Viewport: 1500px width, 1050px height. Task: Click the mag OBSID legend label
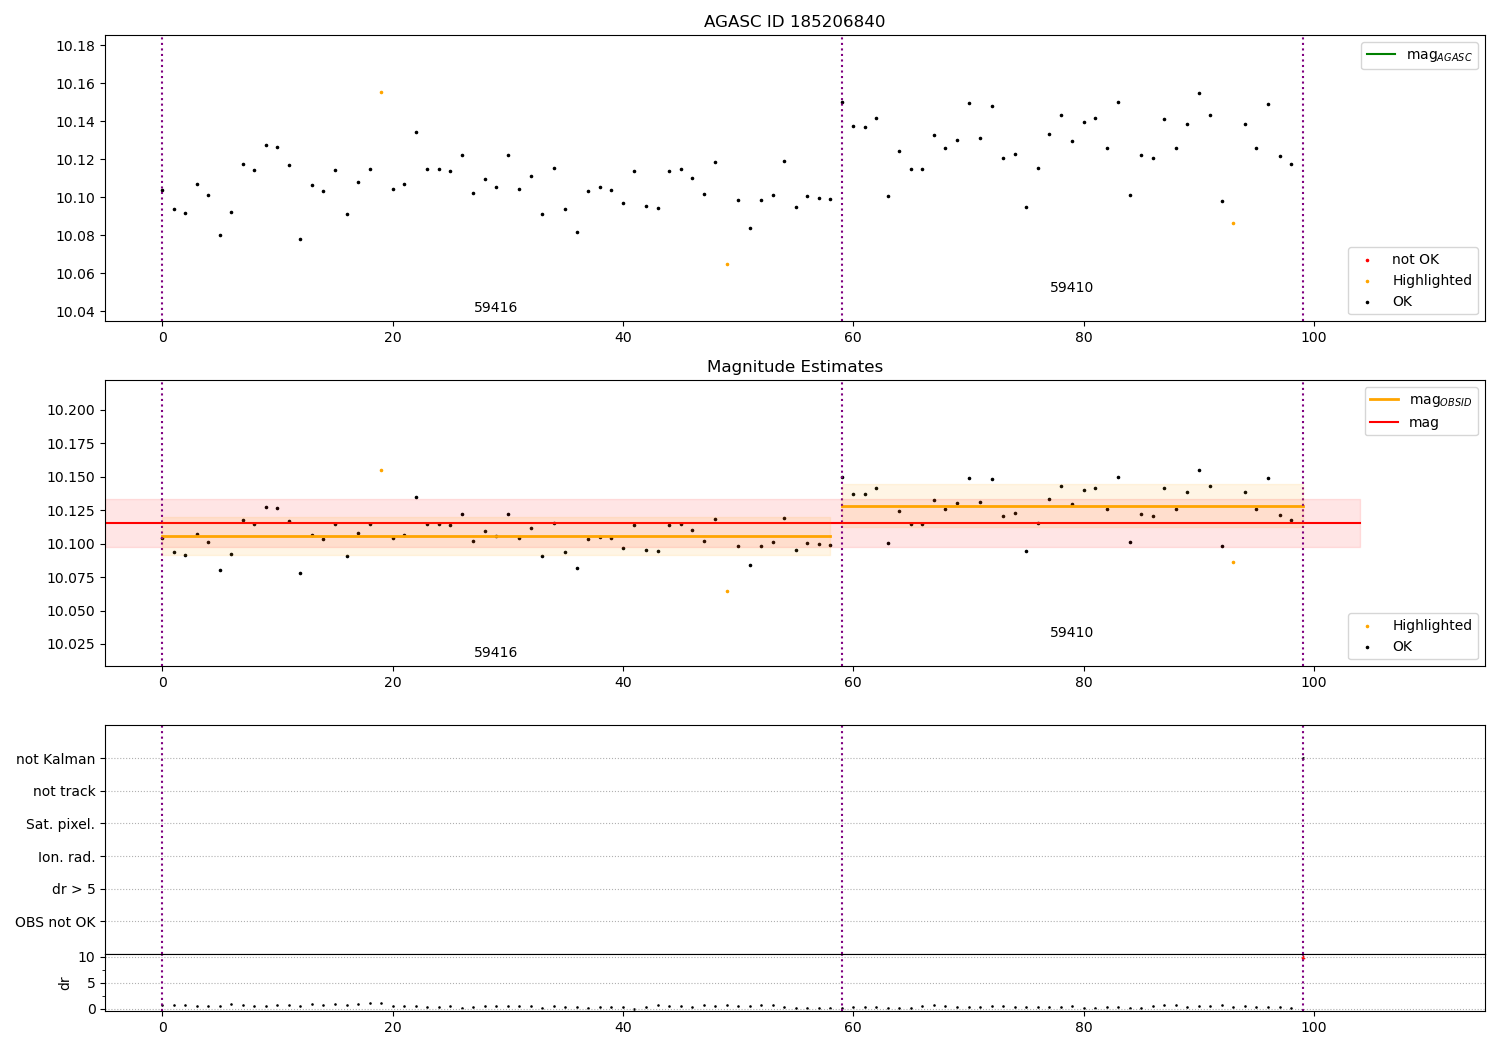(1441, 400)
